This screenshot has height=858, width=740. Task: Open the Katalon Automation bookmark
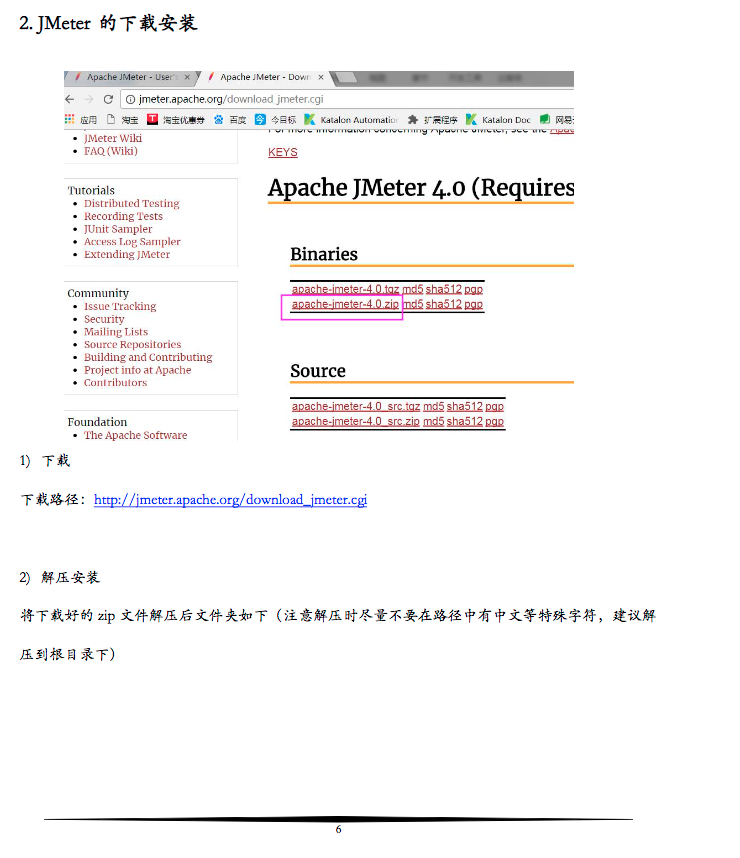click(351, 119)
